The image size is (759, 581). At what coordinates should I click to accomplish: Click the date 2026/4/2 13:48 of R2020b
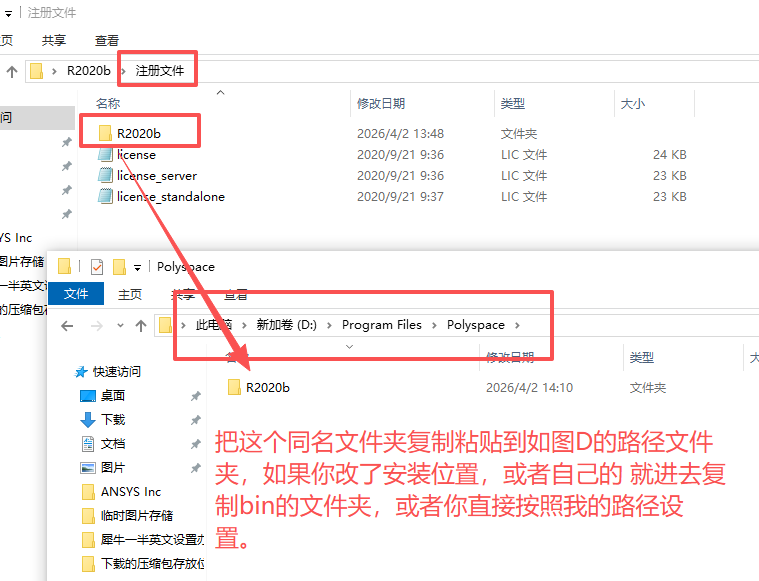pos(400,134)
